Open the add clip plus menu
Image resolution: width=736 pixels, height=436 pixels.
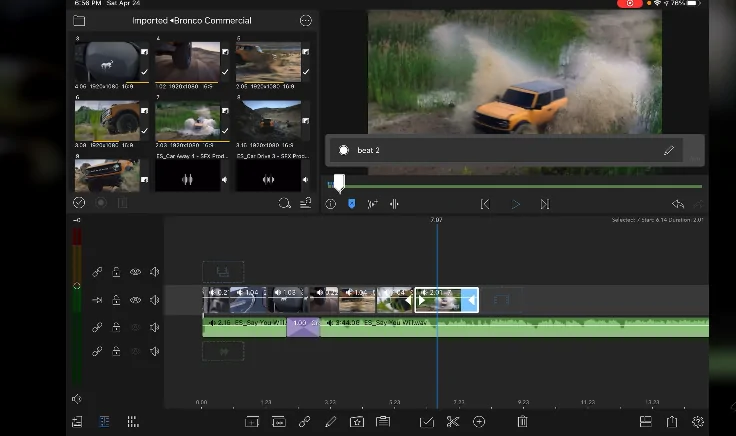[479, 422]
